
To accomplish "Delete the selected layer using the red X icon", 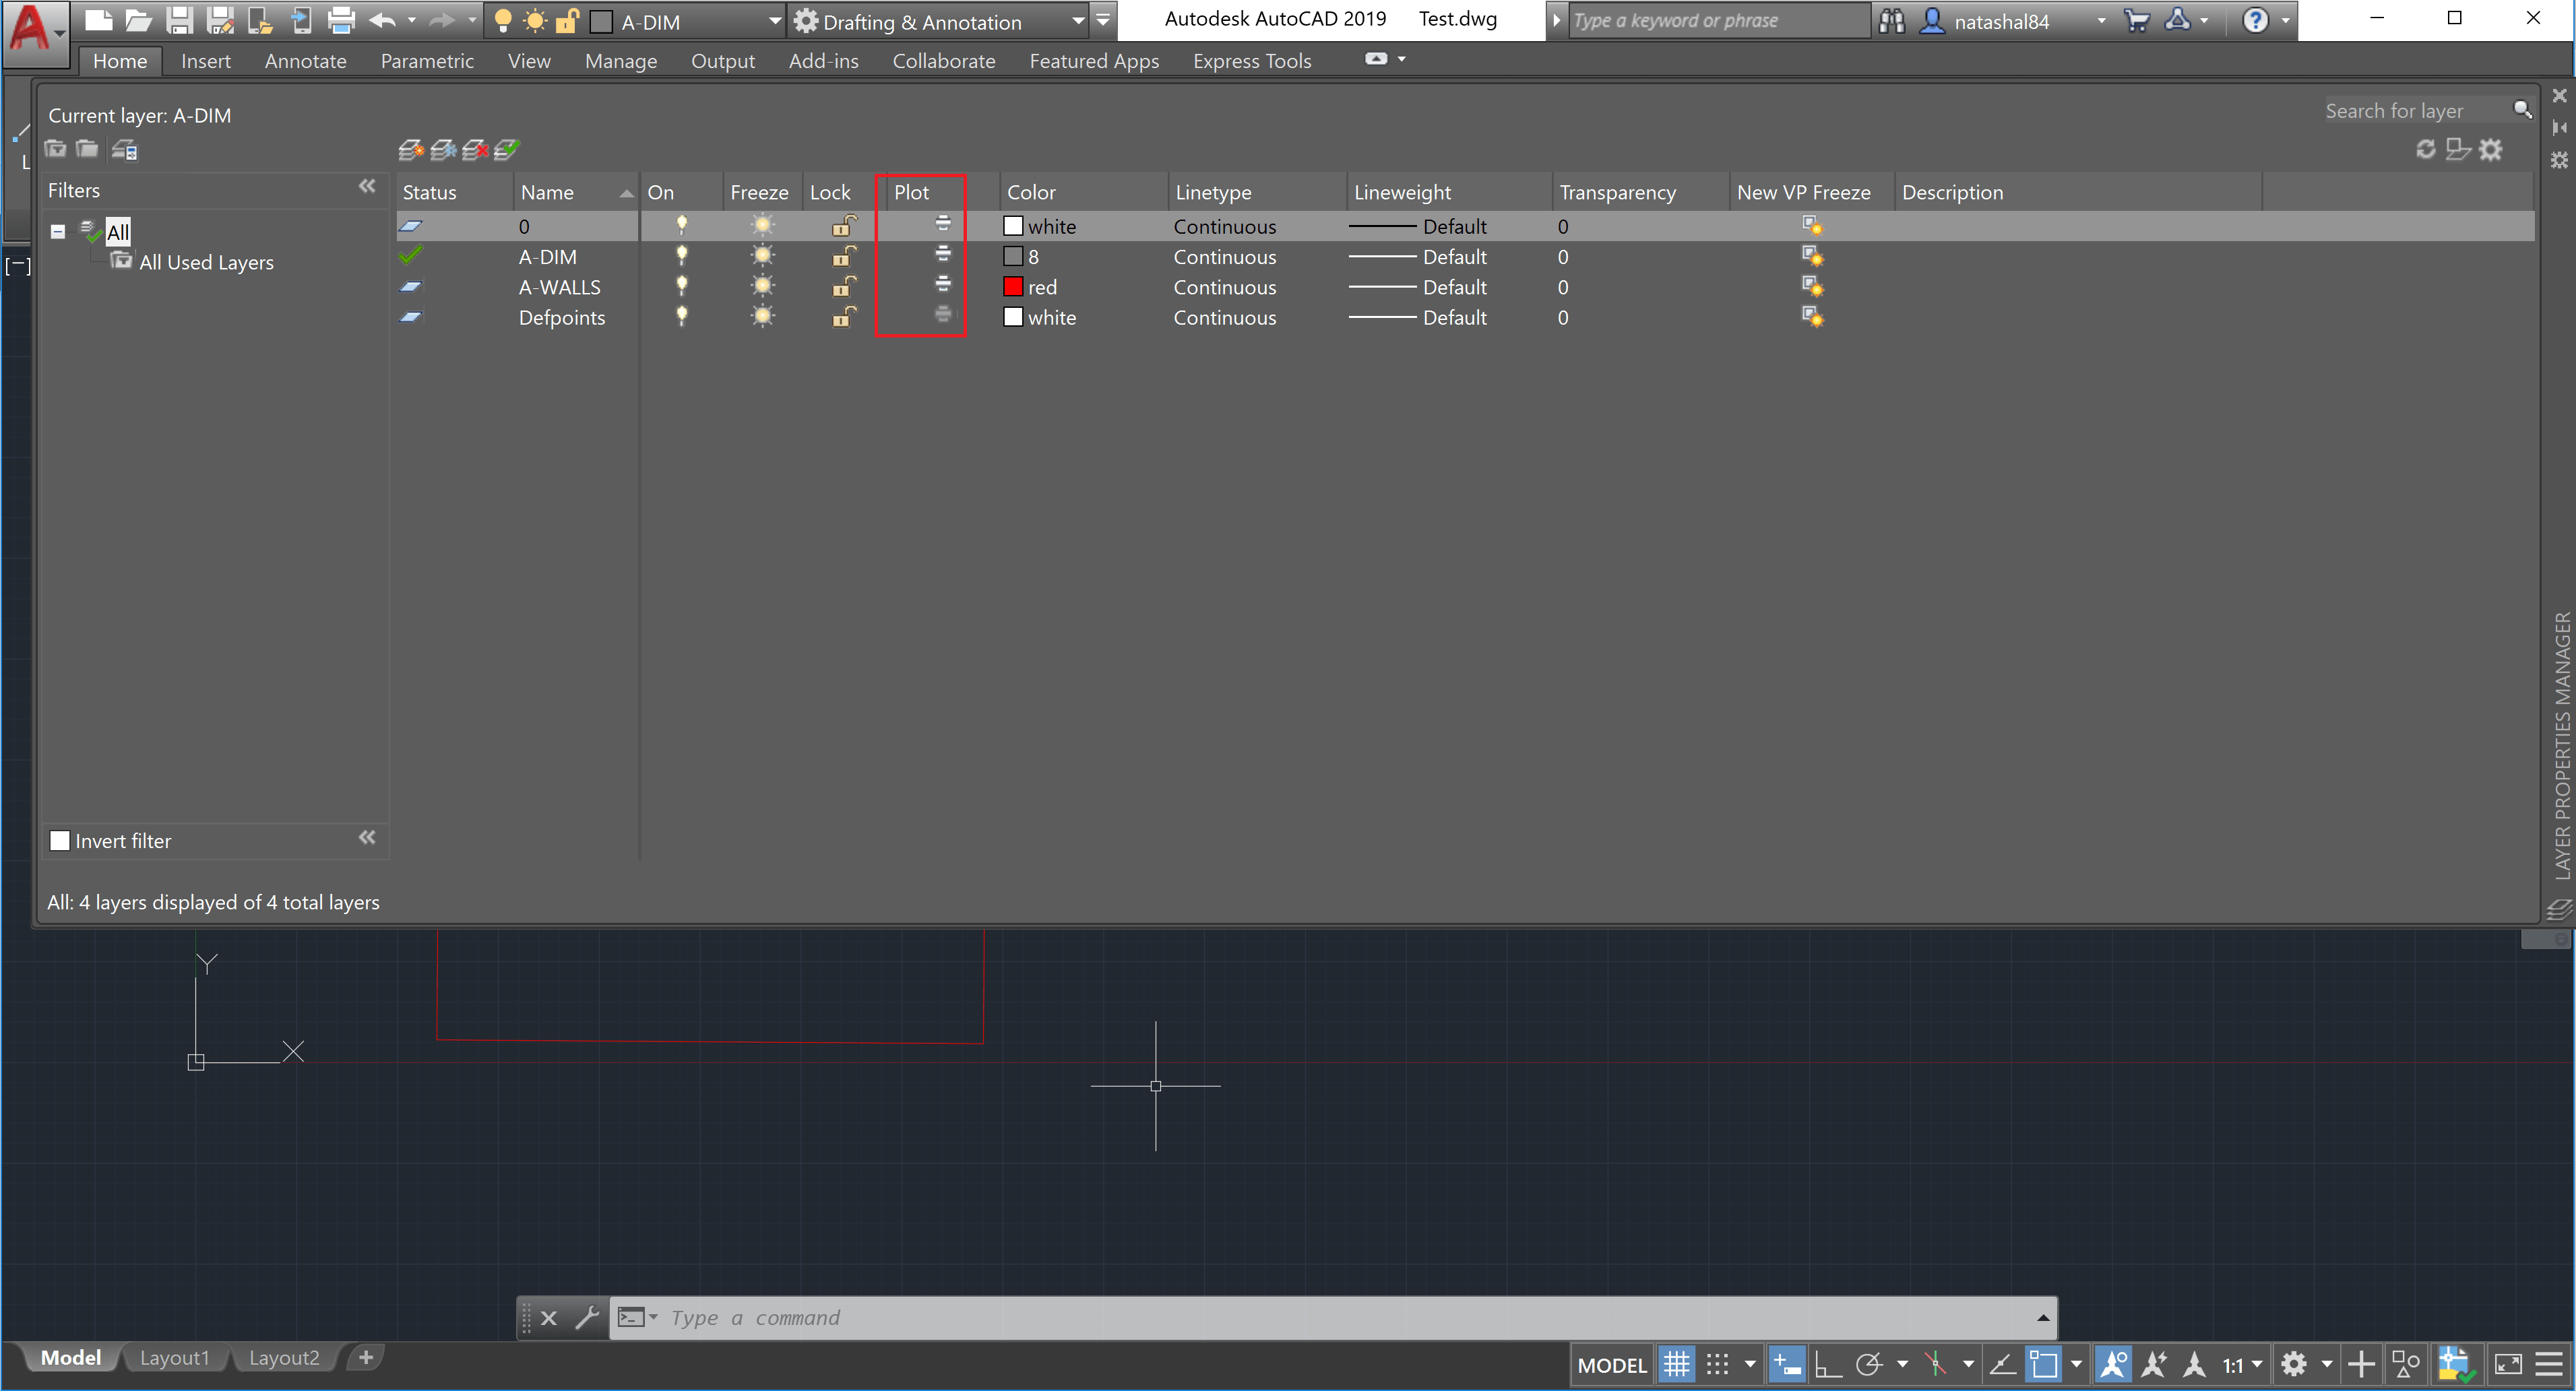I will click(x=476, y=149).
